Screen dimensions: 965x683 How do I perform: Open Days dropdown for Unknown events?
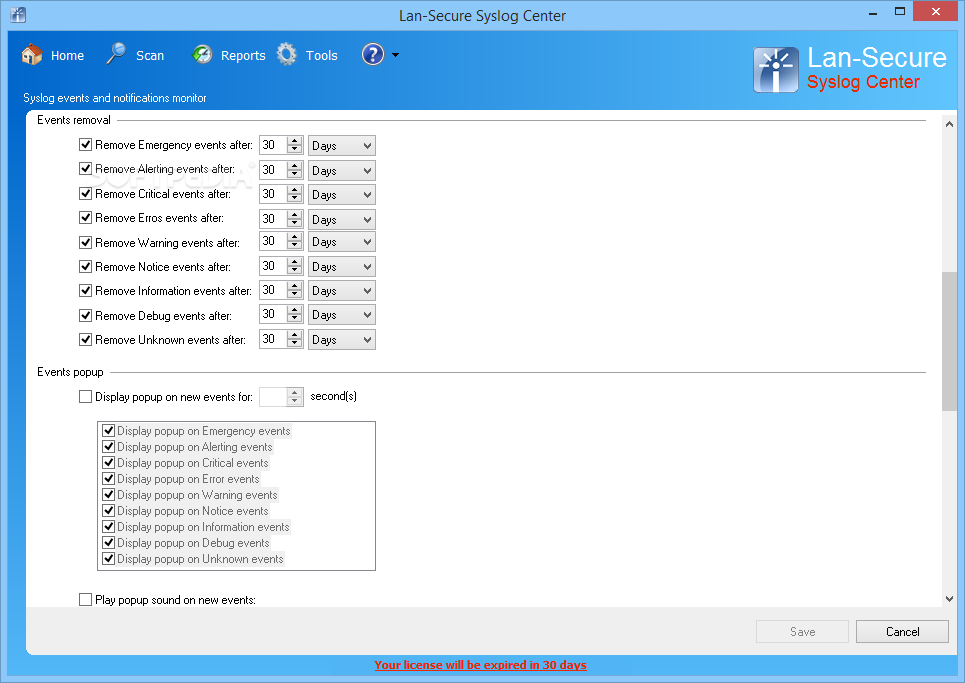[342, 340]
